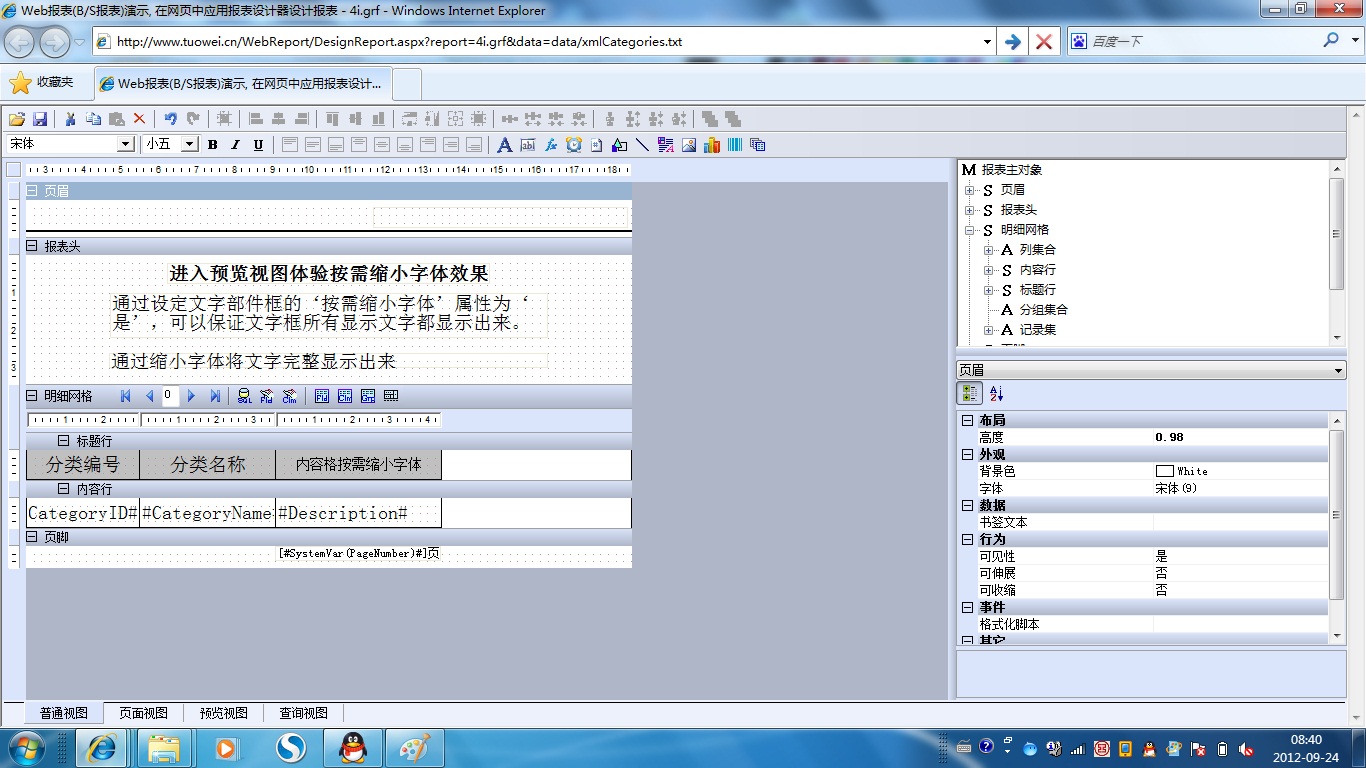1366x768 pixels.
Task: Insert a barcode using the barcode icon
Action: (735, 145)
